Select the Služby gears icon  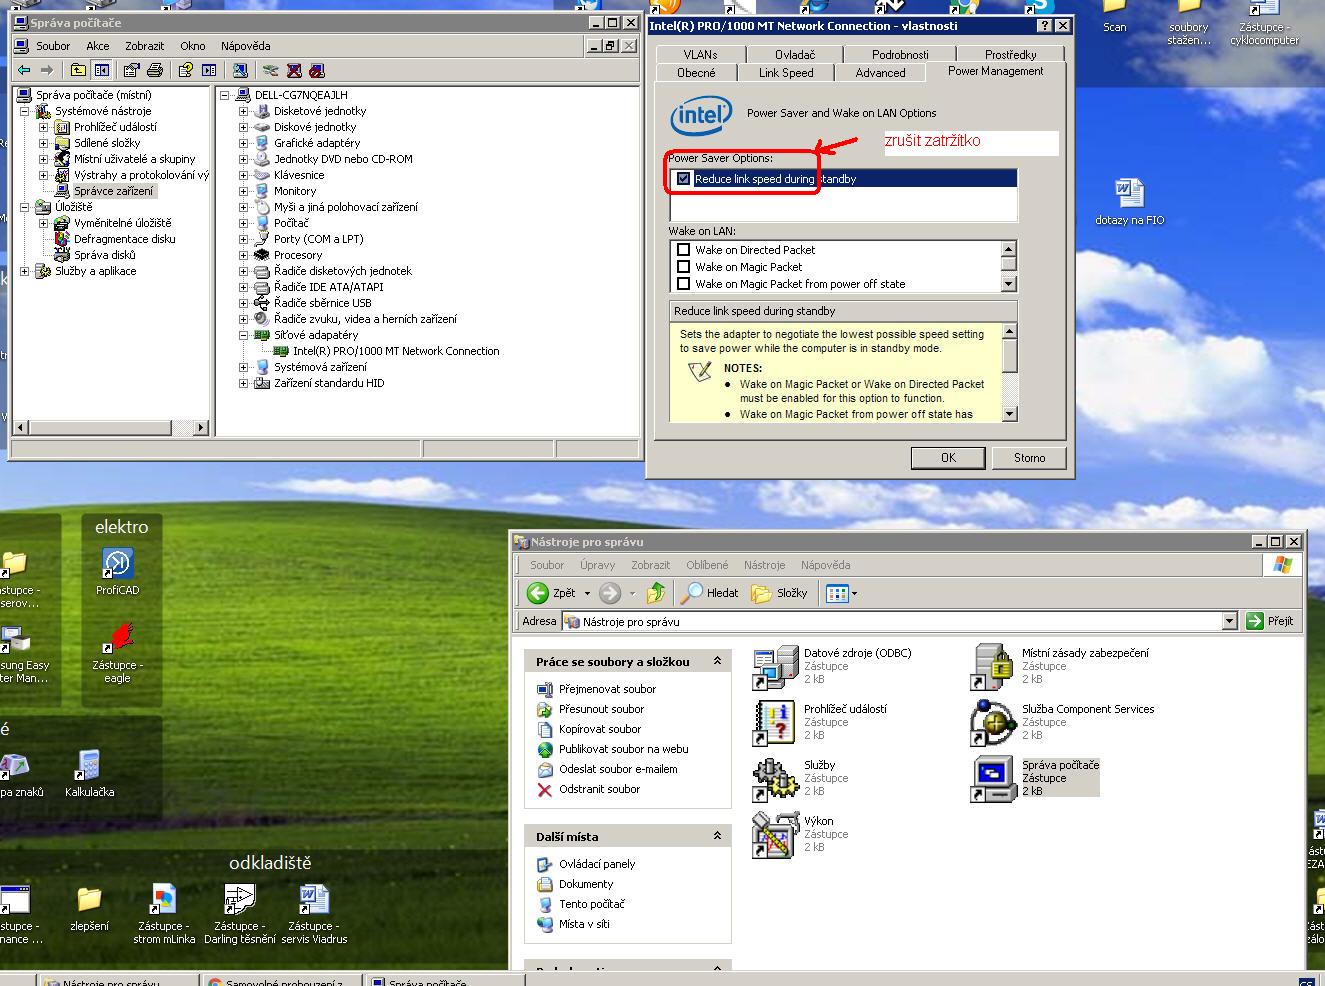[775, 779]
